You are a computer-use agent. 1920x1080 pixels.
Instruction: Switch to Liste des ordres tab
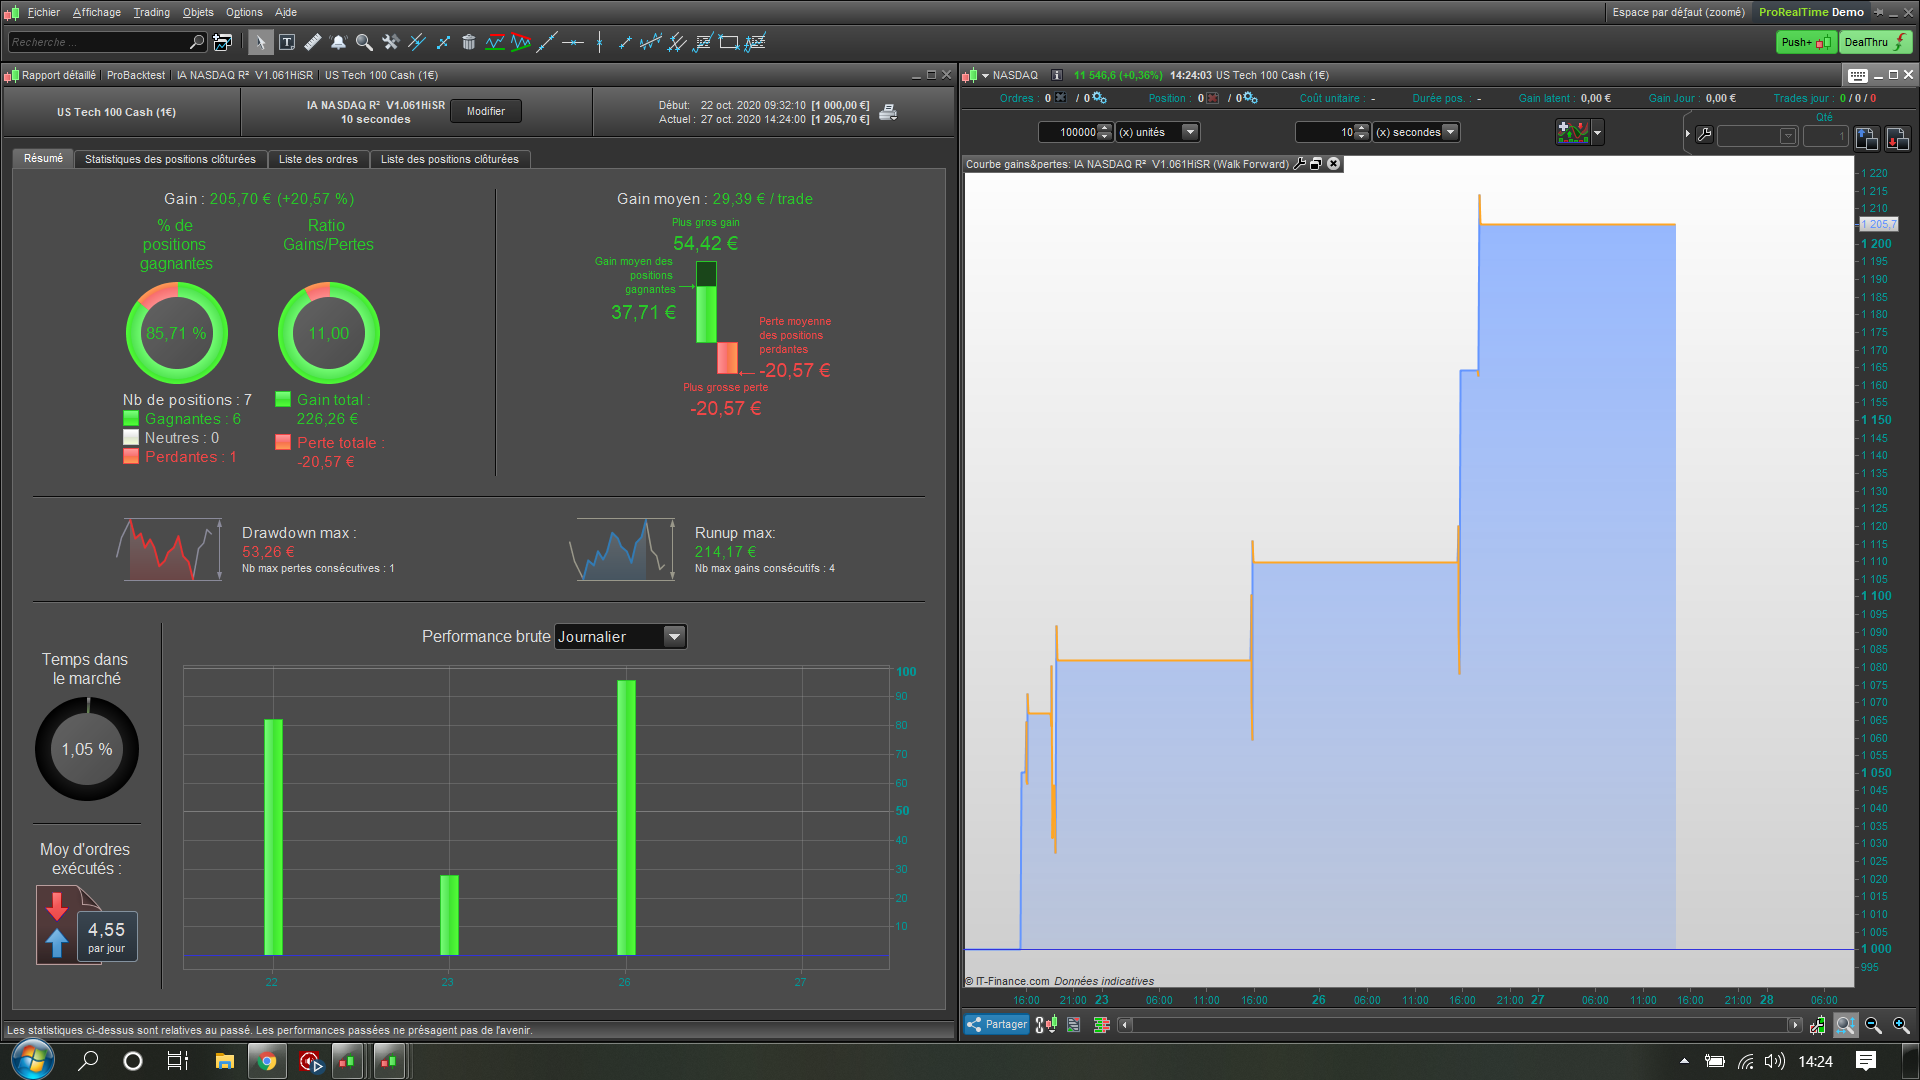point(318,159)
